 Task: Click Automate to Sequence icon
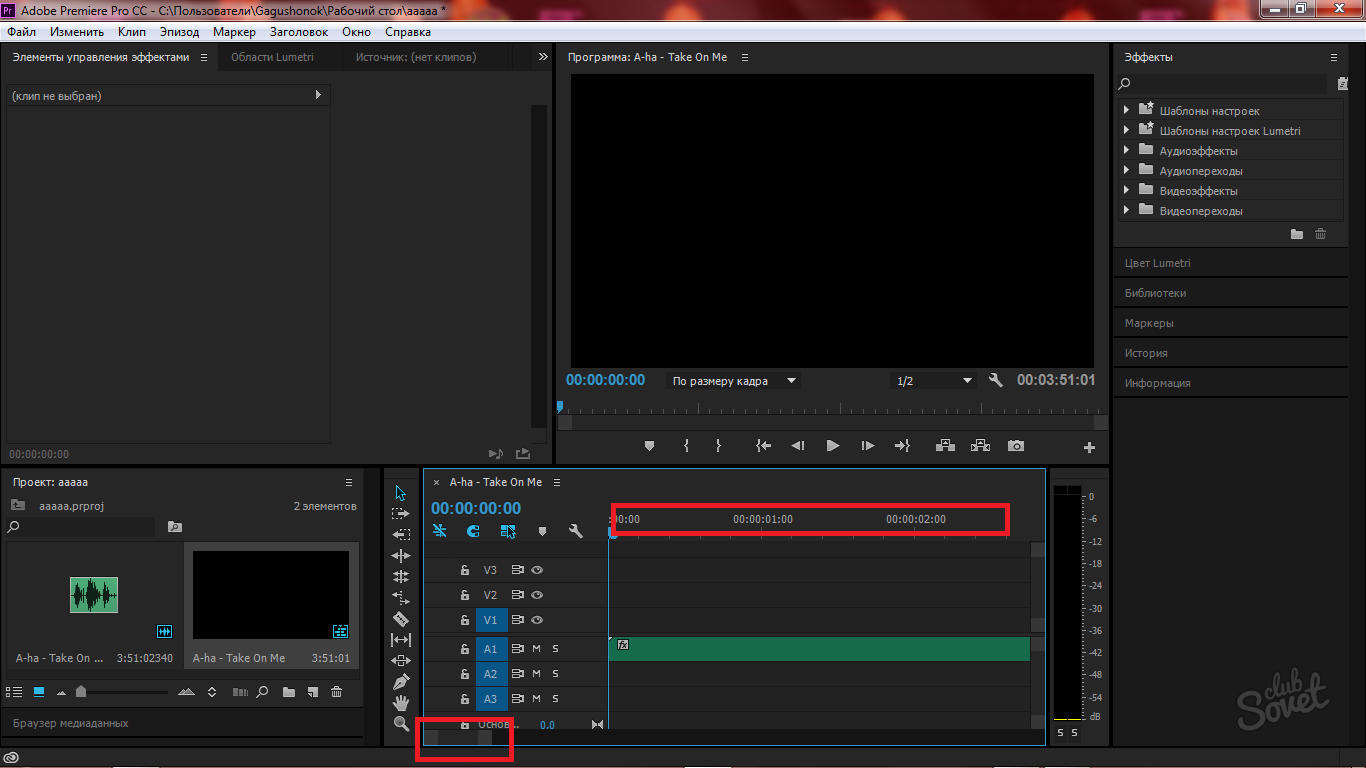(x=240, y=692)
